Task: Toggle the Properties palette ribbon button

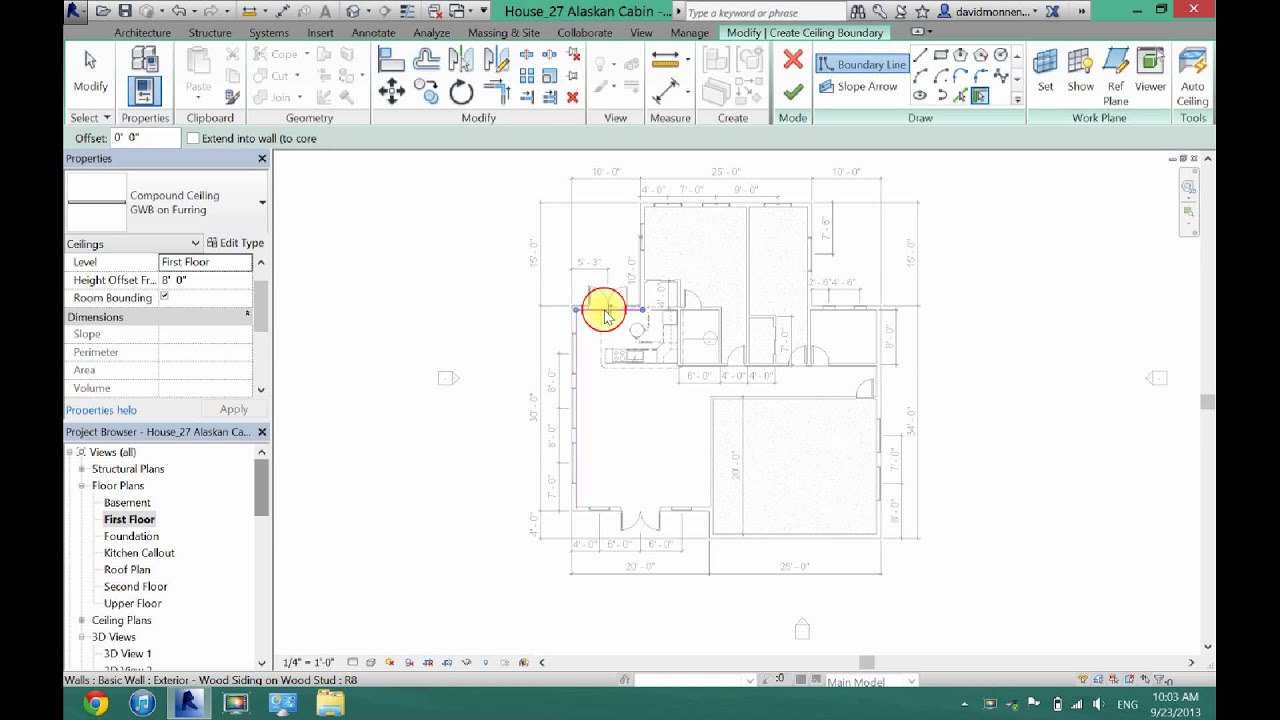Action: (145, 91)
